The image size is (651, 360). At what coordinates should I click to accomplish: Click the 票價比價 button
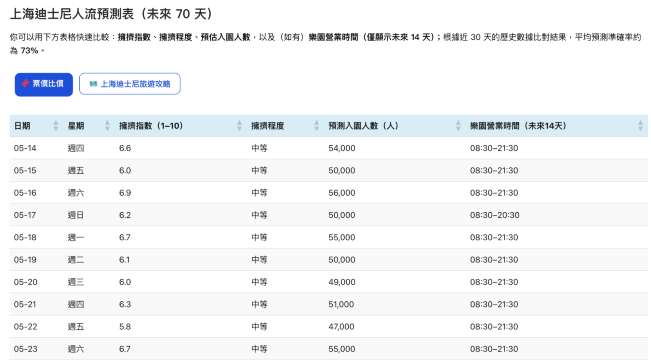pos(44,84)
